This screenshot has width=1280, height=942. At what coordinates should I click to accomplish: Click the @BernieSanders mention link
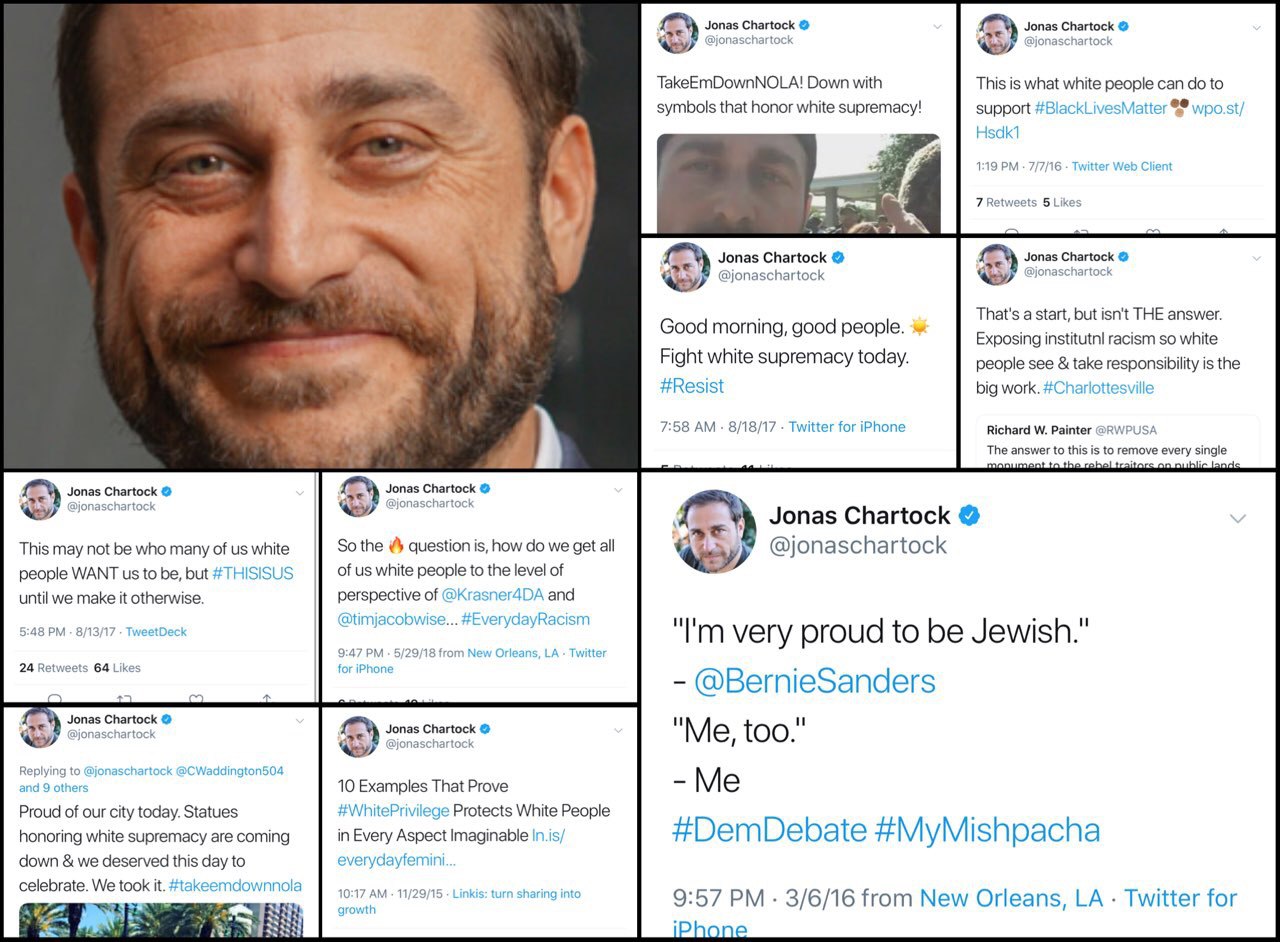[x=815, y=681]
